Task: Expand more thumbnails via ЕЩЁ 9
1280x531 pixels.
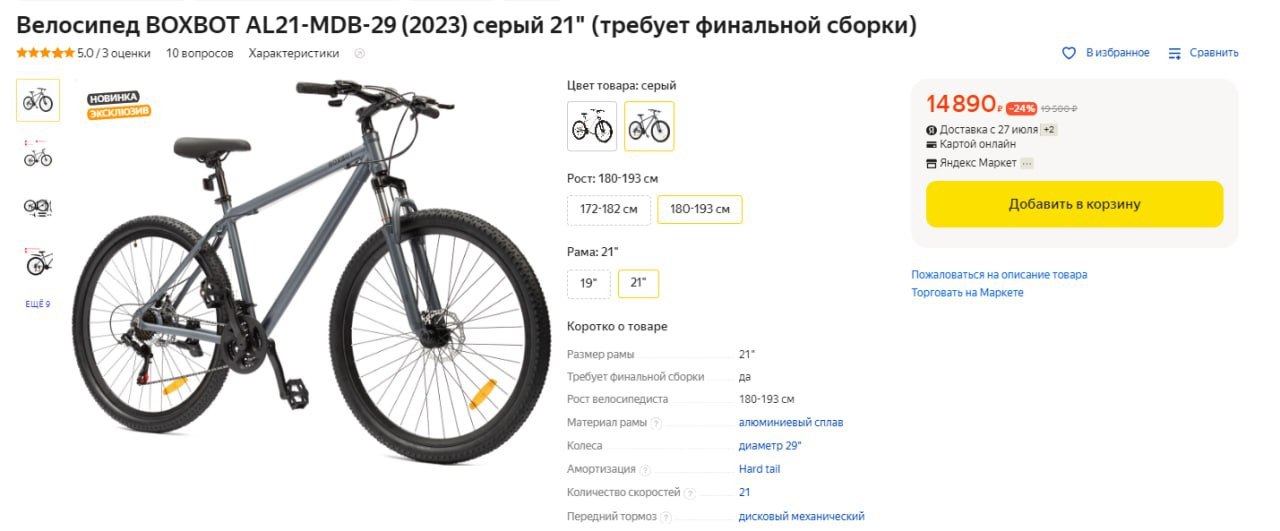Action: (38, 304)
